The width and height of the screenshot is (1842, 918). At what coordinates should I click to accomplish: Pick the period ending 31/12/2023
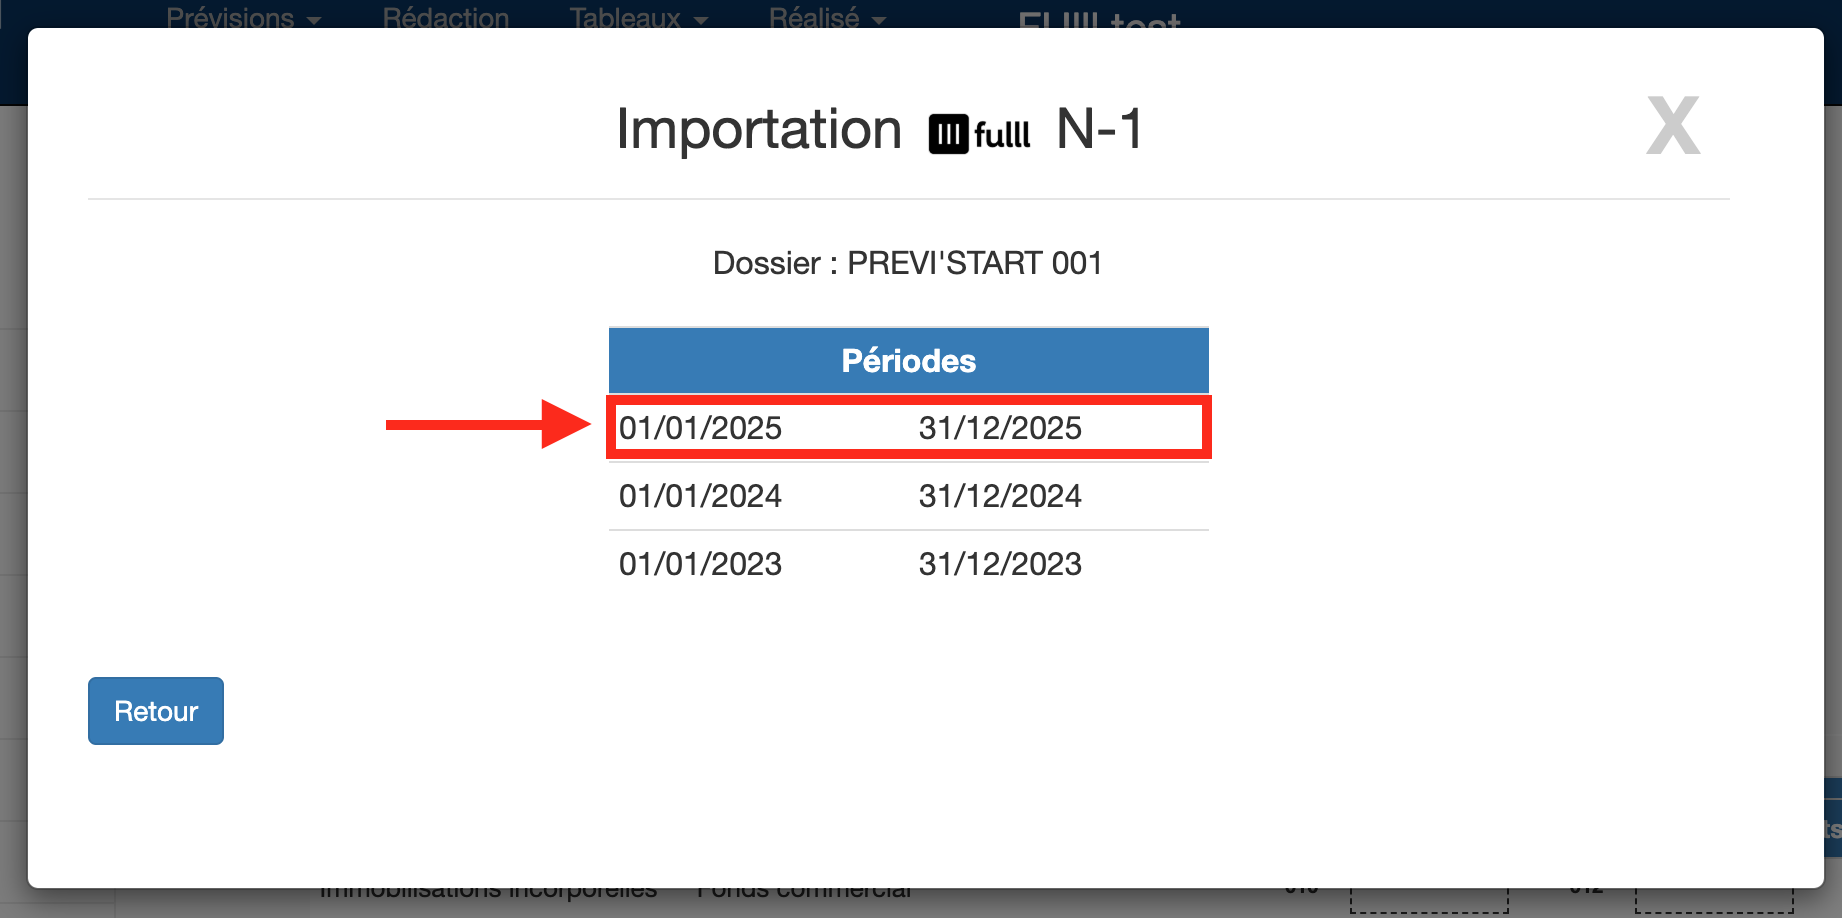[x=1000, y=564]
